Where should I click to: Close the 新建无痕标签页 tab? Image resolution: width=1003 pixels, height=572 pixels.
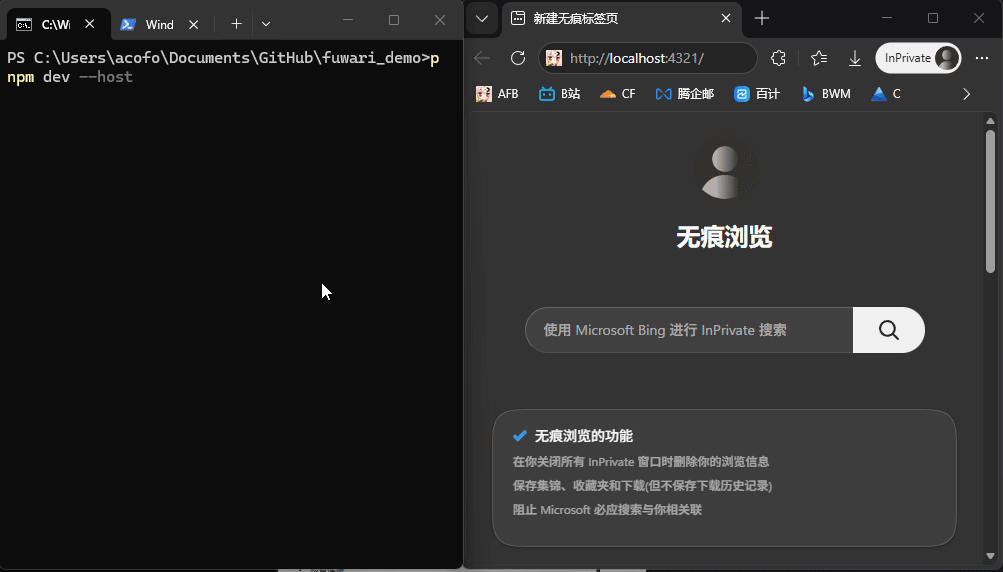(725, 19)
